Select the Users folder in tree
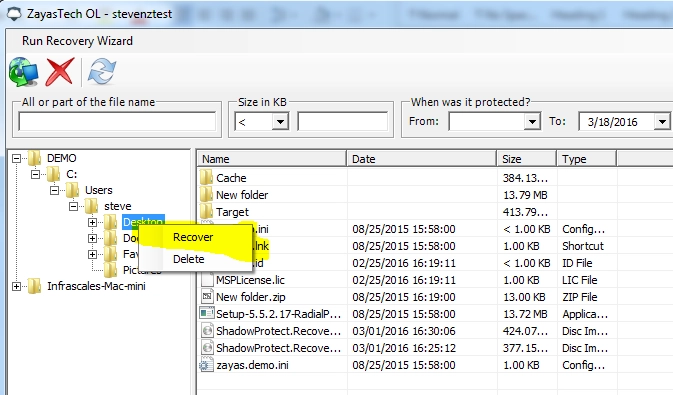This screenshot has height=395, width=673. [x=98, y=190]
